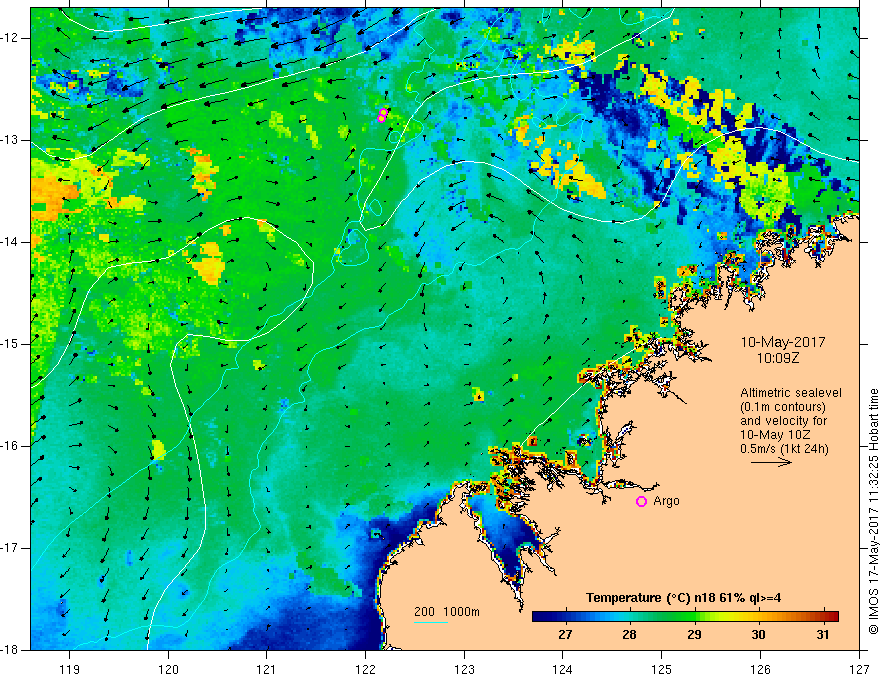Click the '(0.1m contours)' text

click(783, 407)
